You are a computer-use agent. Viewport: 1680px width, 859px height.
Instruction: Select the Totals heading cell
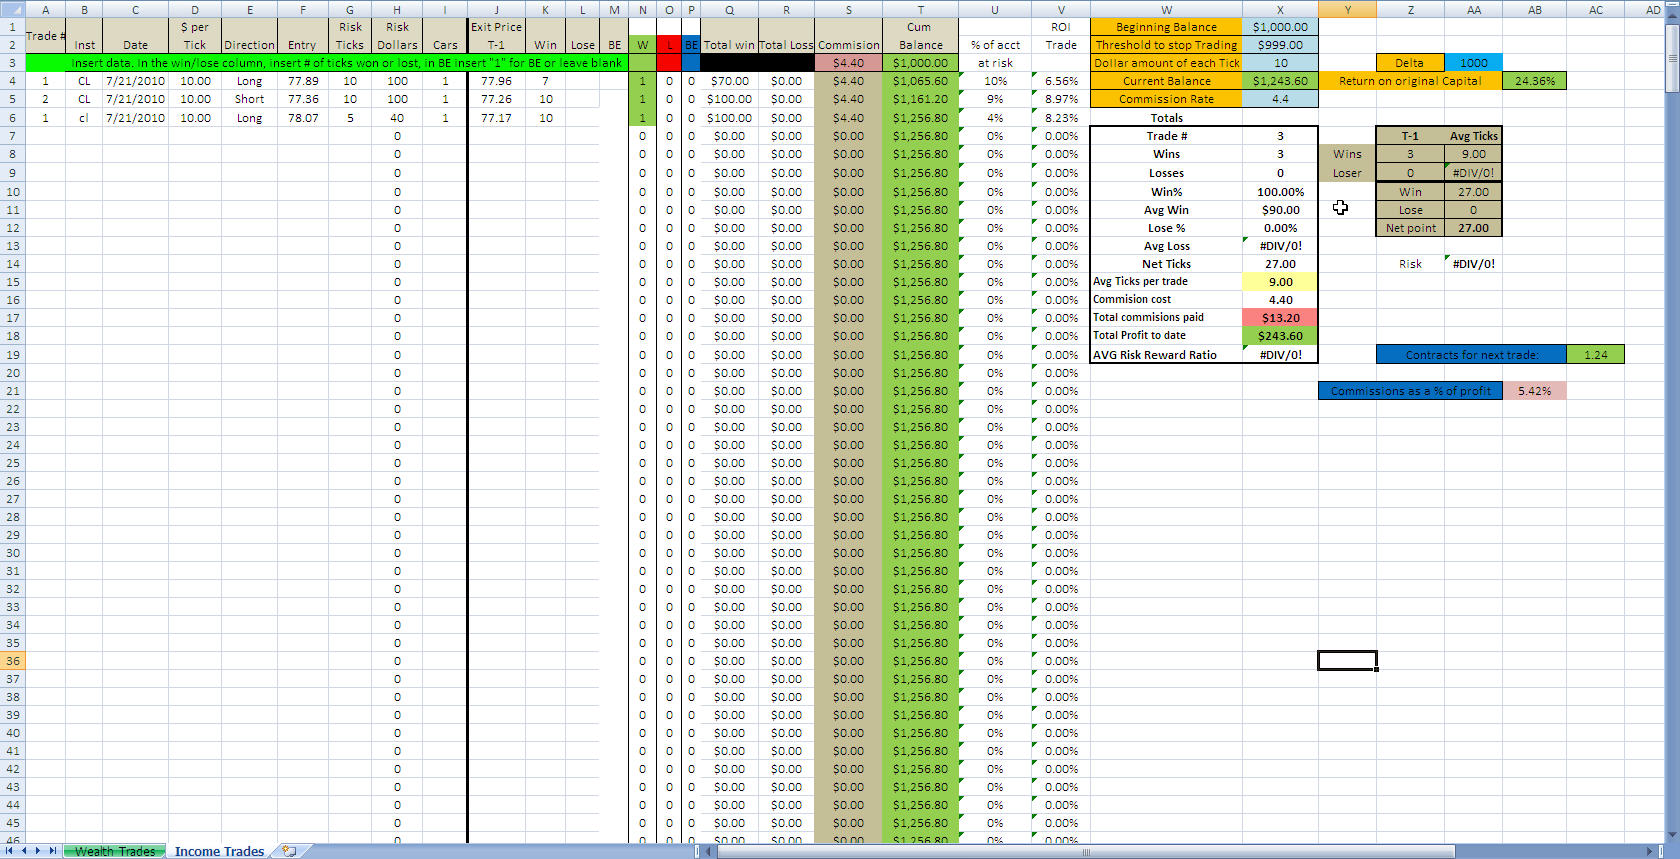tap(1166, 118)
